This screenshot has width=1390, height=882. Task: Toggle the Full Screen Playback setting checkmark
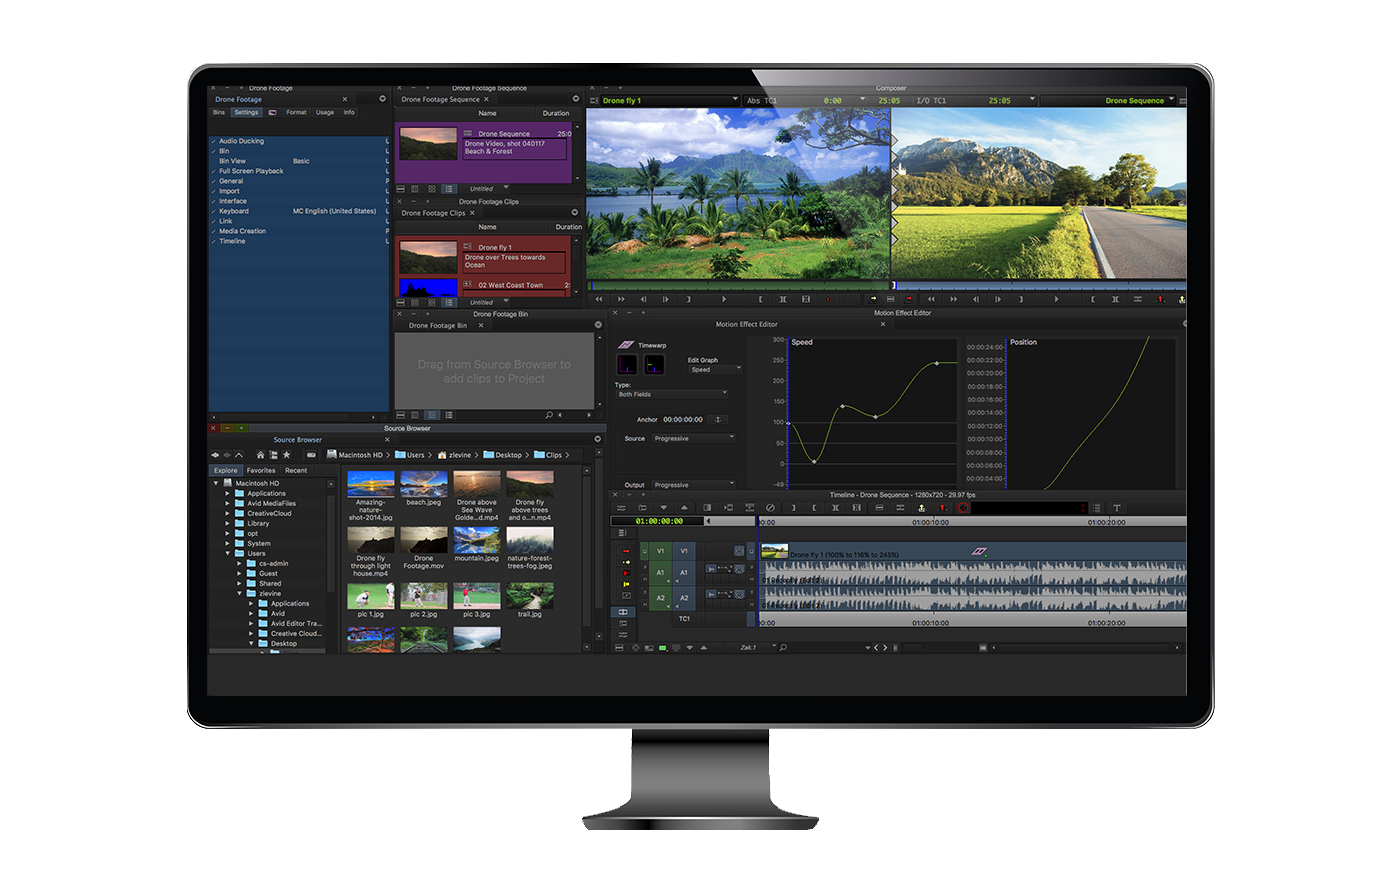pos(214,171)
